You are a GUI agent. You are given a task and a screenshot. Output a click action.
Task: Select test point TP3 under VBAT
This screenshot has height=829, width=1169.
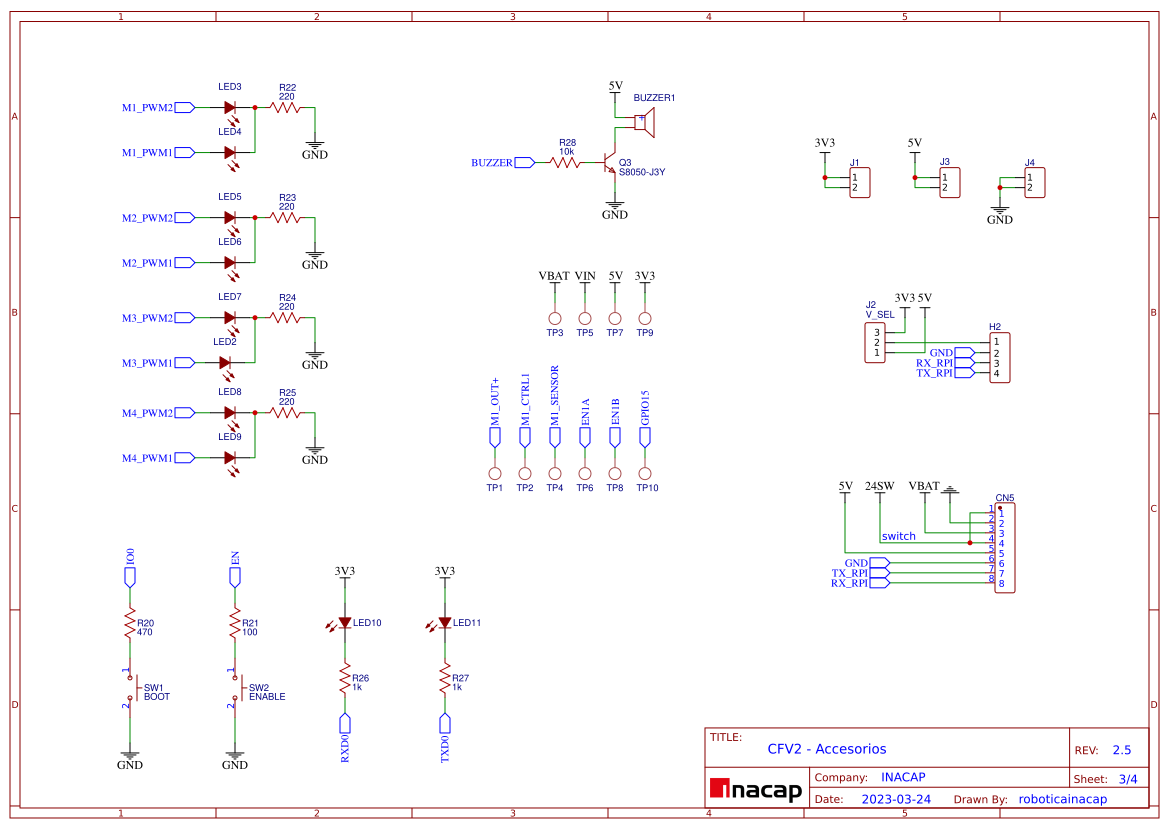pos(555,318)
